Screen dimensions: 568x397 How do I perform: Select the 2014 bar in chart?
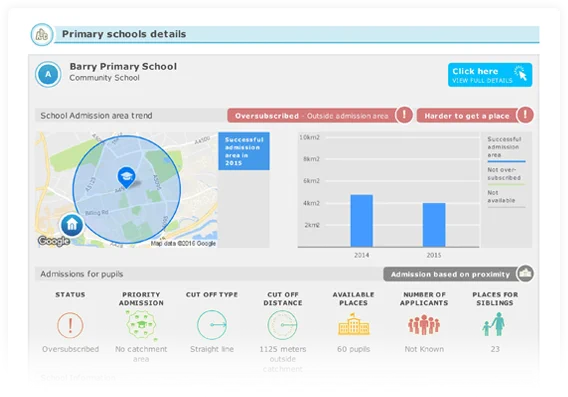tap(362, 221)
